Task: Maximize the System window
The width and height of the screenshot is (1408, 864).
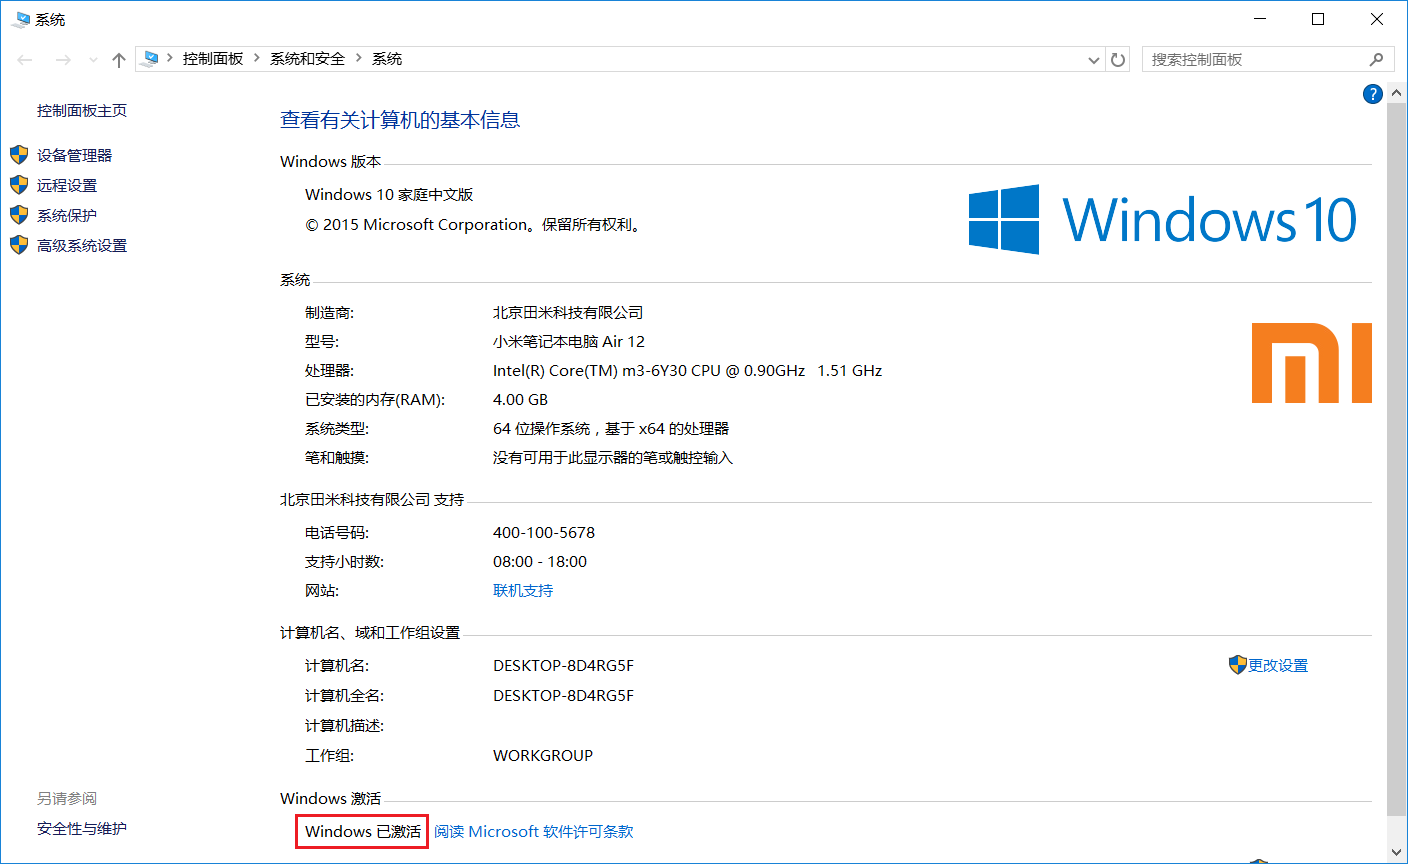Action: (1318, 19)
